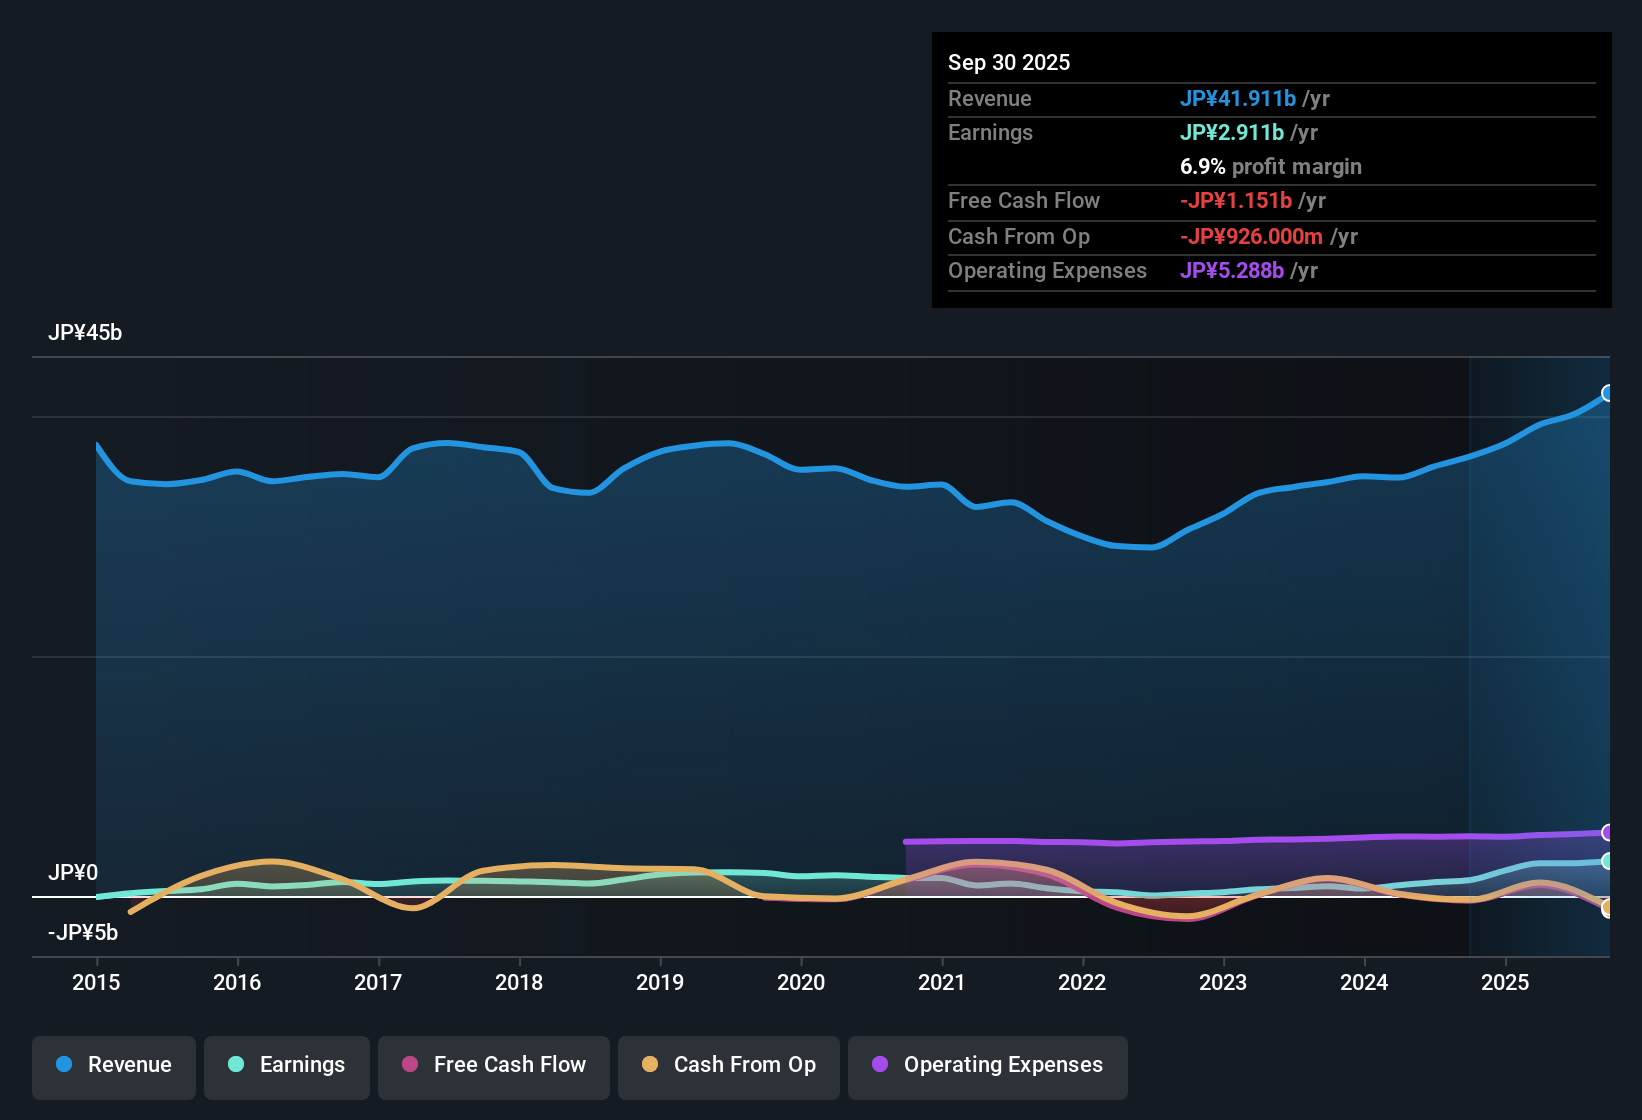Select the 2020 label on the timeline
Viewport: 1642px width, 1120px height.
tap(801, 983)
